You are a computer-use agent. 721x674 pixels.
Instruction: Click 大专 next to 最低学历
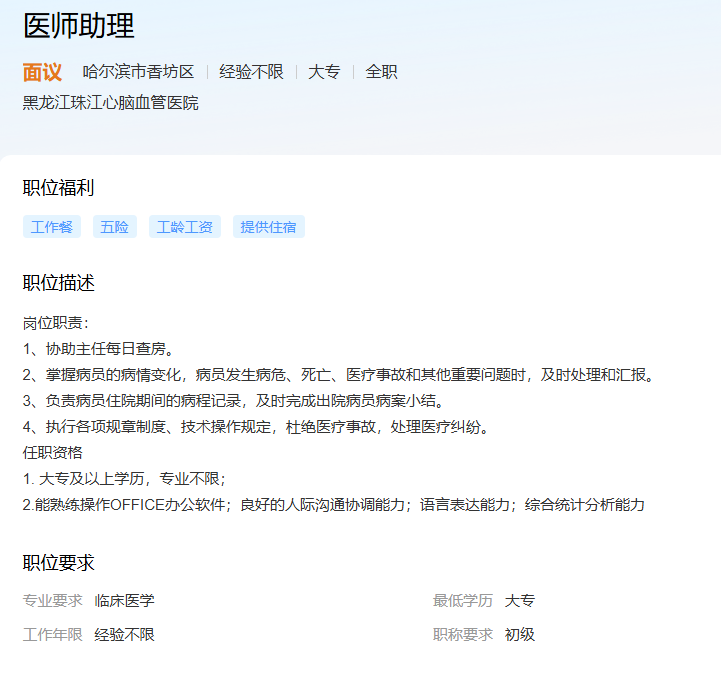(520, 601)
